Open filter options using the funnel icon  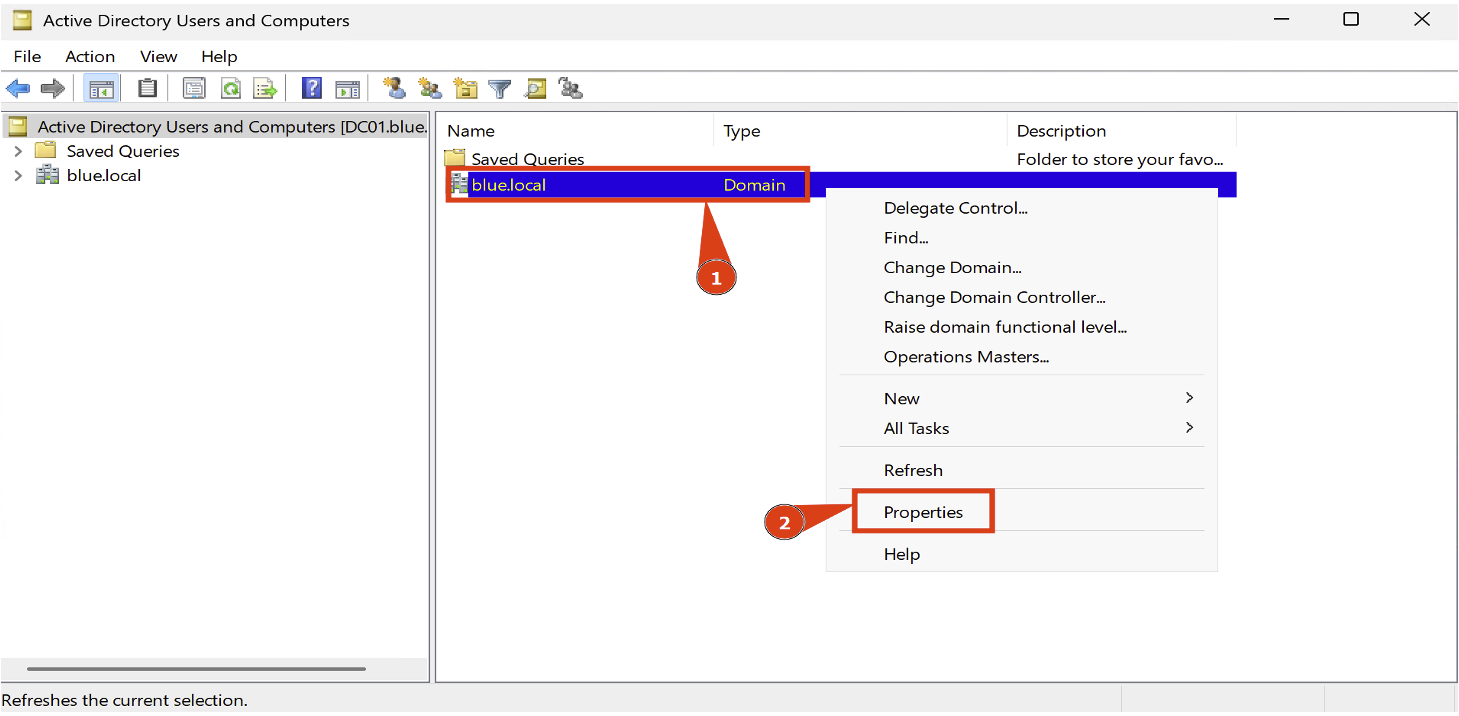pyautogui.click(x=500, y=88)
